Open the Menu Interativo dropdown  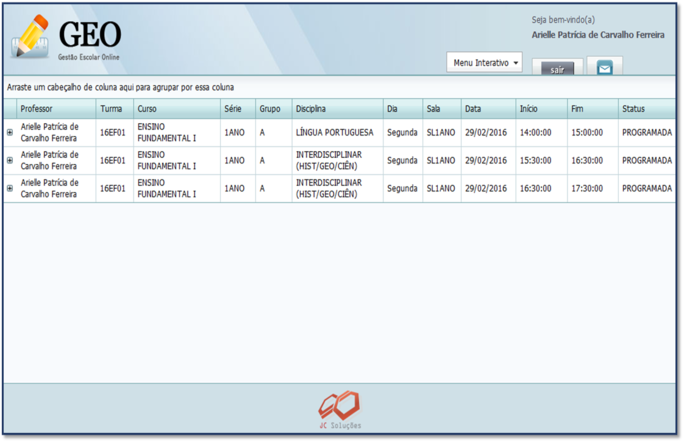[x=484, y=62]
